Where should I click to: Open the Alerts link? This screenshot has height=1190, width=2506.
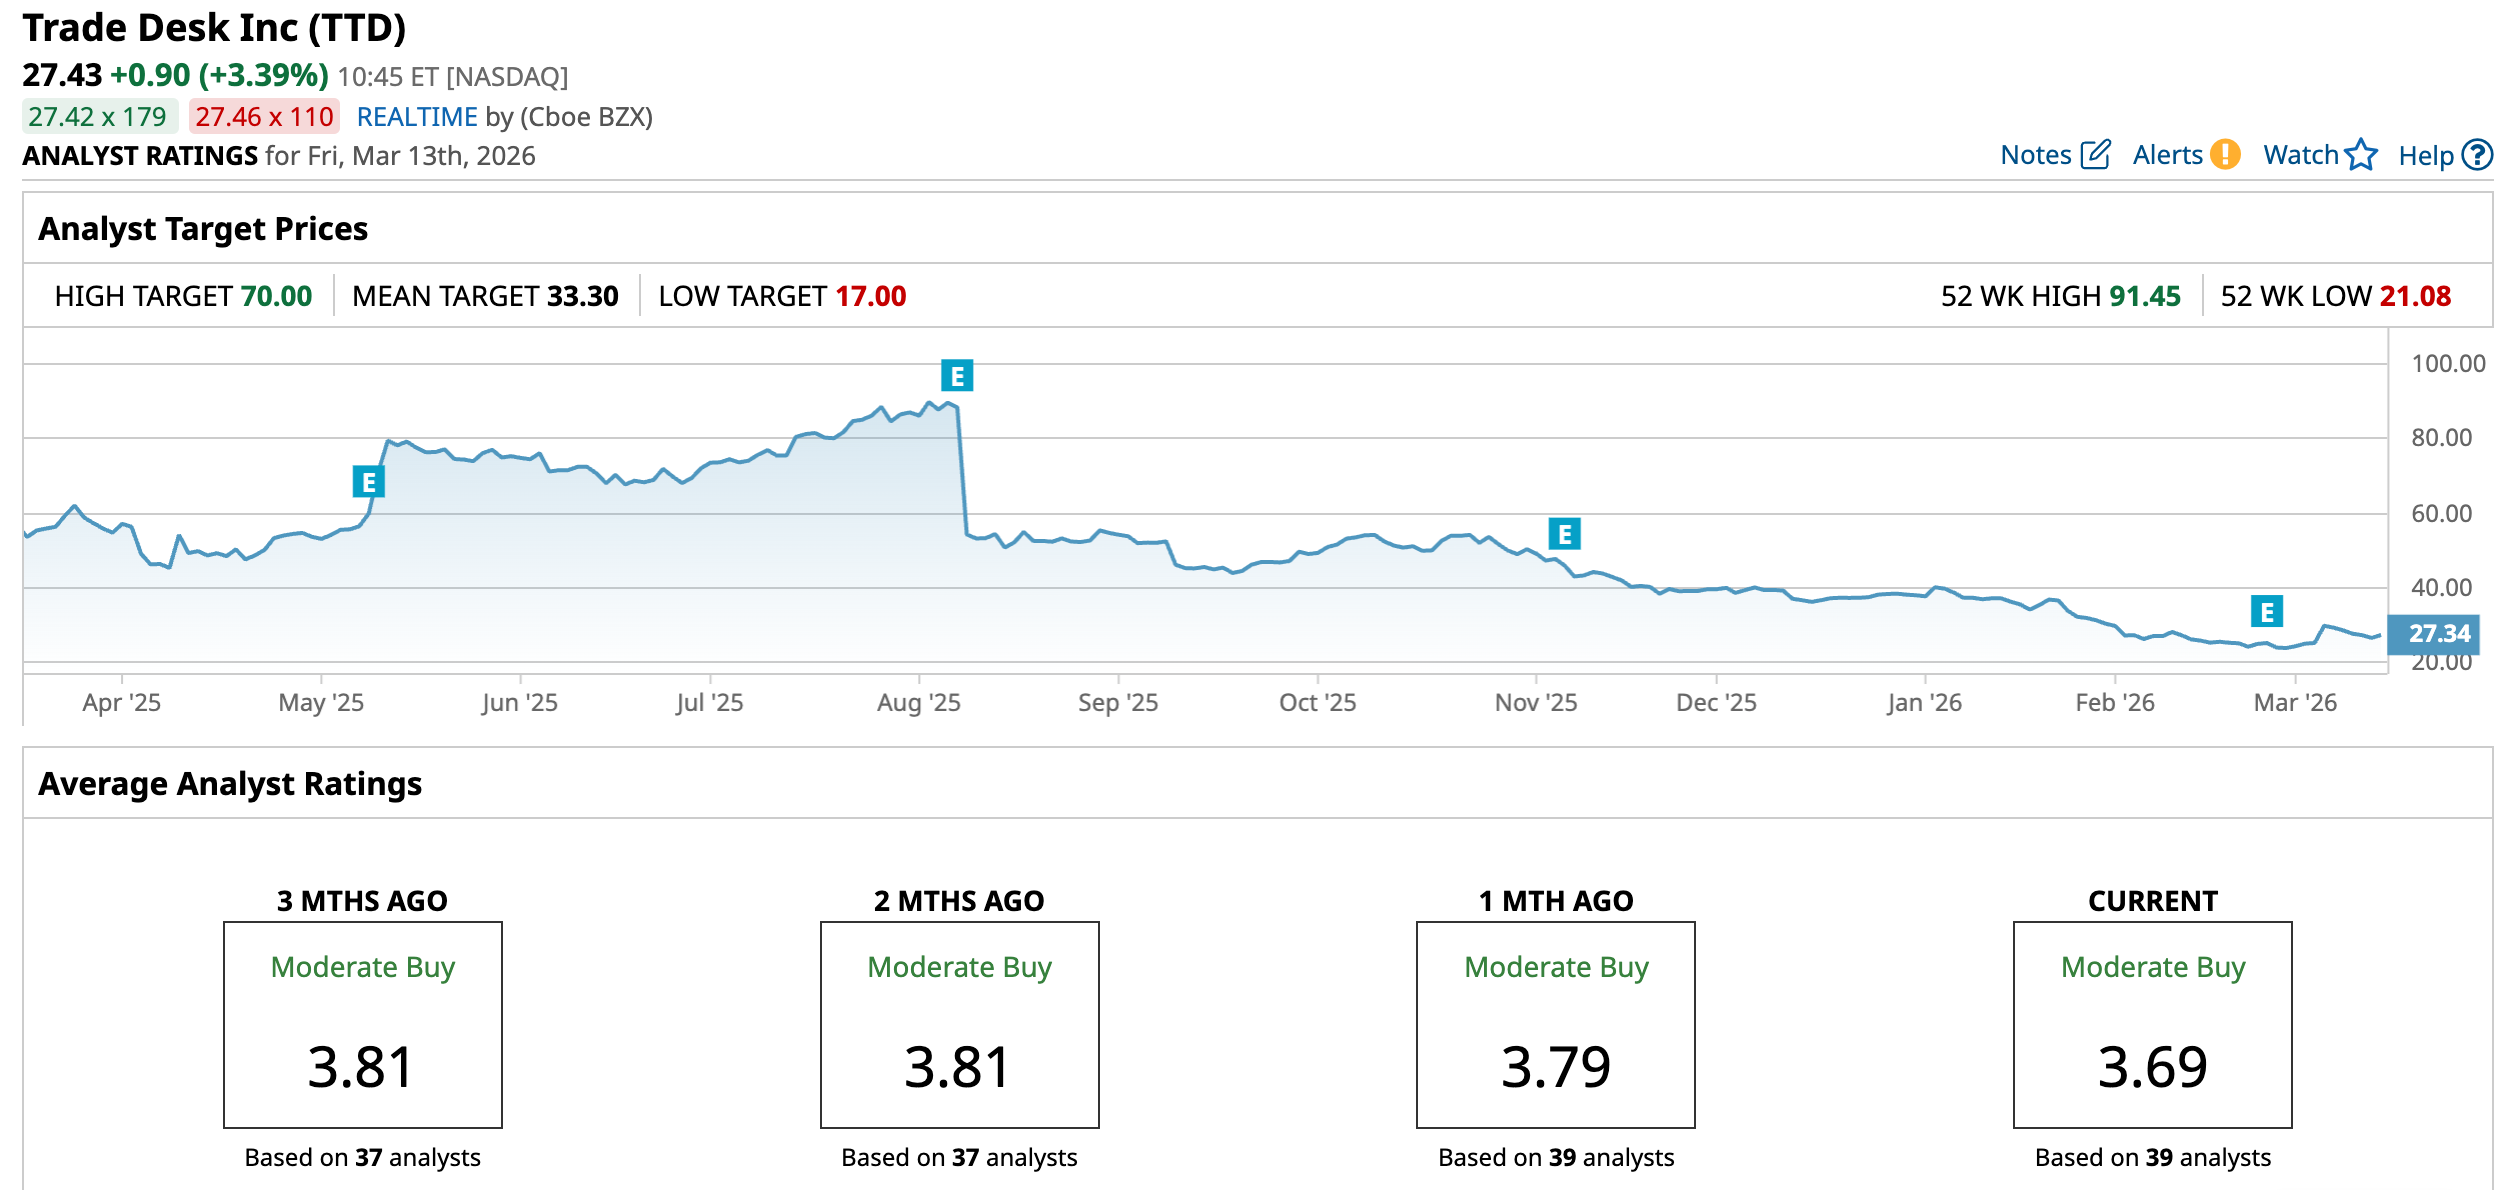click(2167, 155)
